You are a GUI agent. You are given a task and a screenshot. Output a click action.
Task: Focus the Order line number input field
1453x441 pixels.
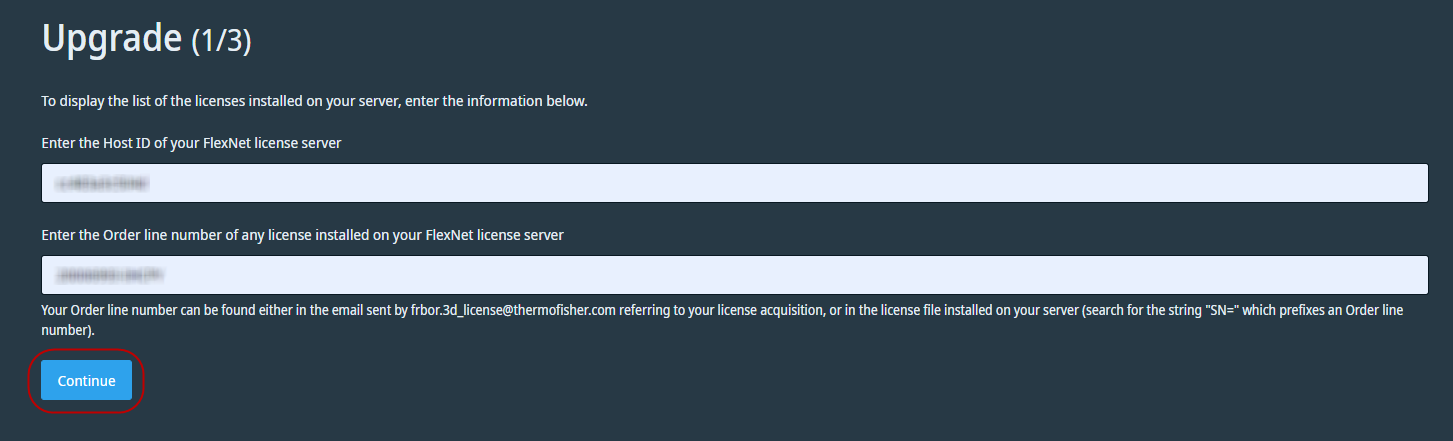pyautogui.click(x=734, y=275)
